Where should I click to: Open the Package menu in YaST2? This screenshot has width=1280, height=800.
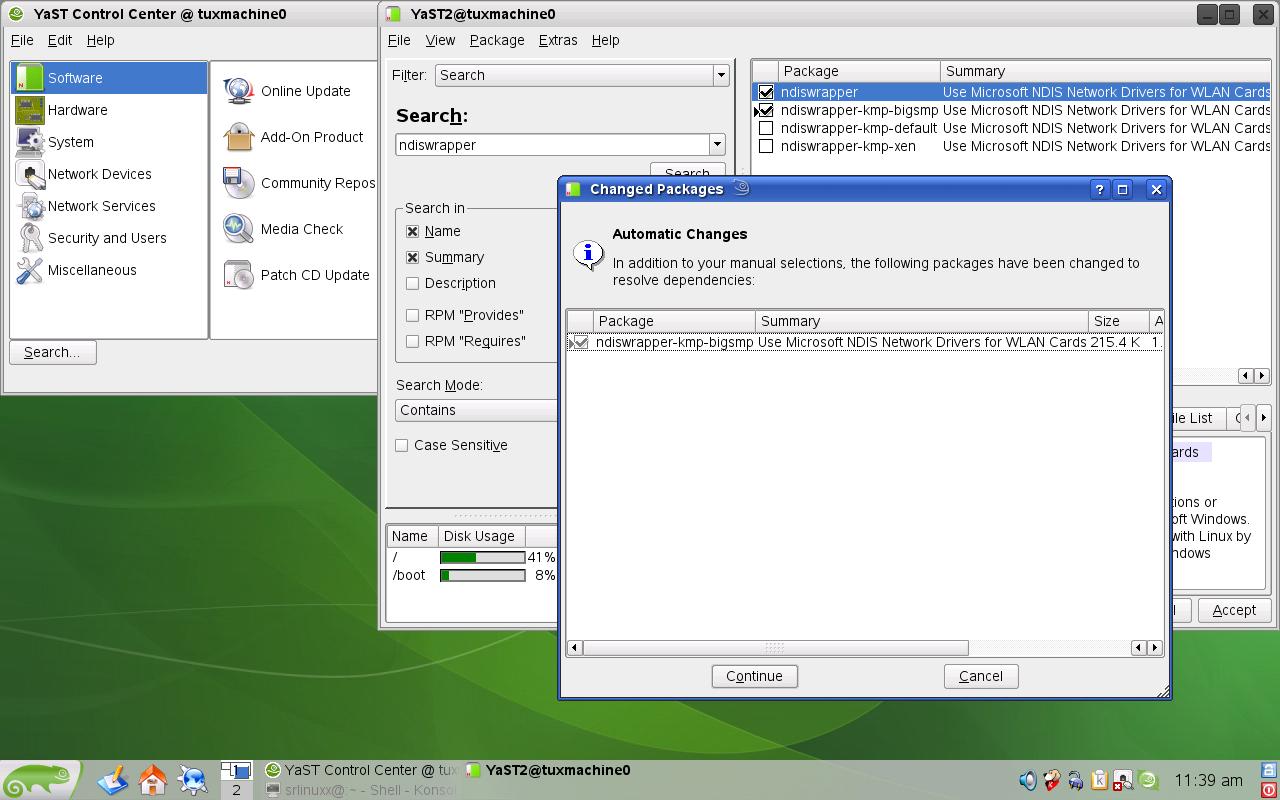point(497,40)
